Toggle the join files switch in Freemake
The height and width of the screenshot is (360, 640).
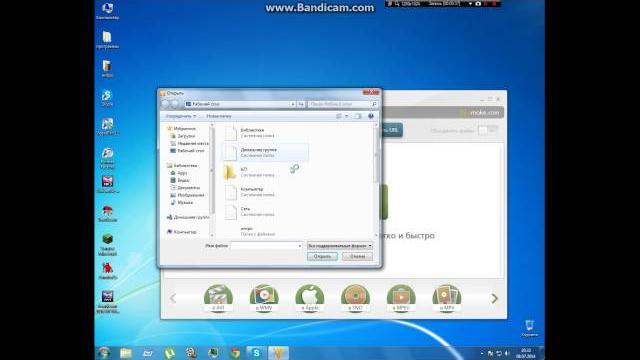coord(488,131)
